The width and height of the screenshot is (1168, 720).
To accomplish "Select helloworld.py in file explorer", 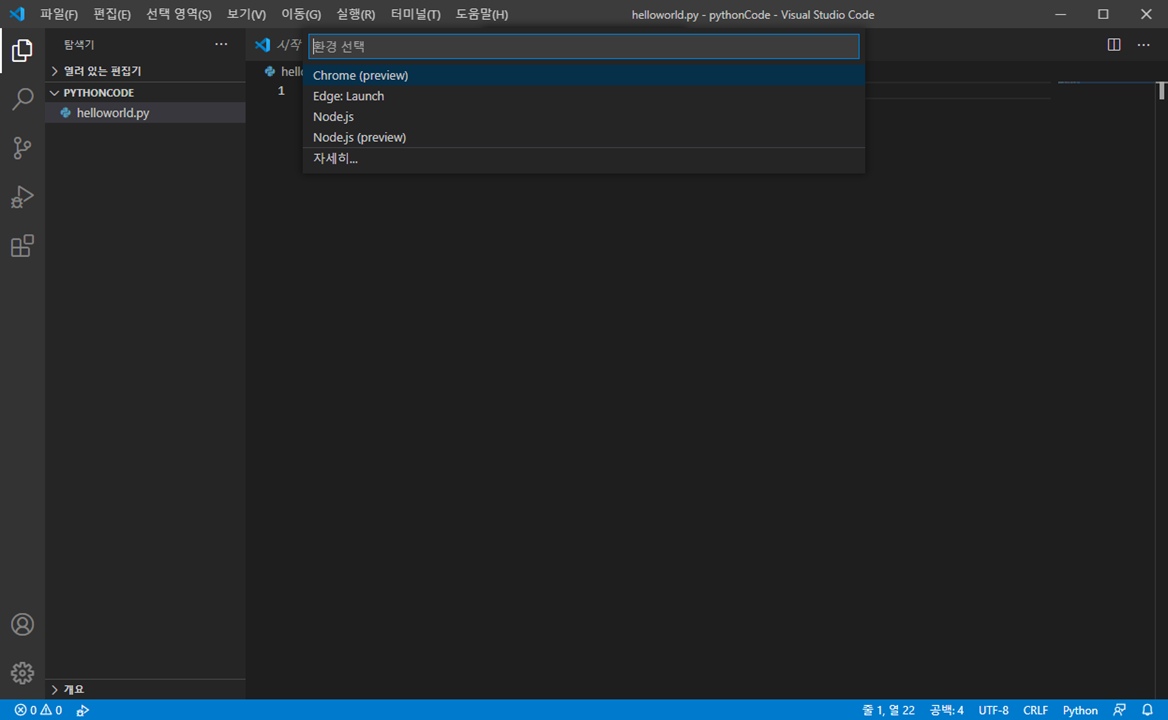I will (x=145, y=112).
